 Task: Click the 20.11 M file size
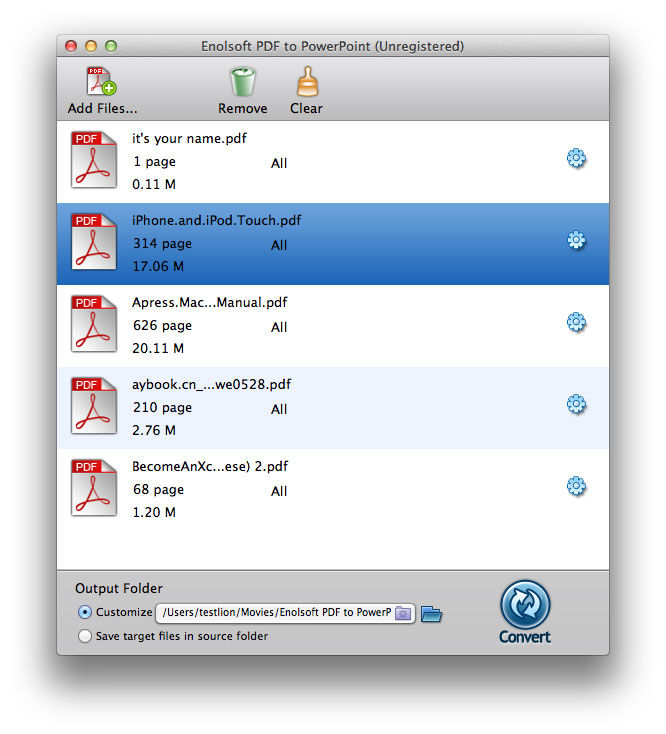158,348
